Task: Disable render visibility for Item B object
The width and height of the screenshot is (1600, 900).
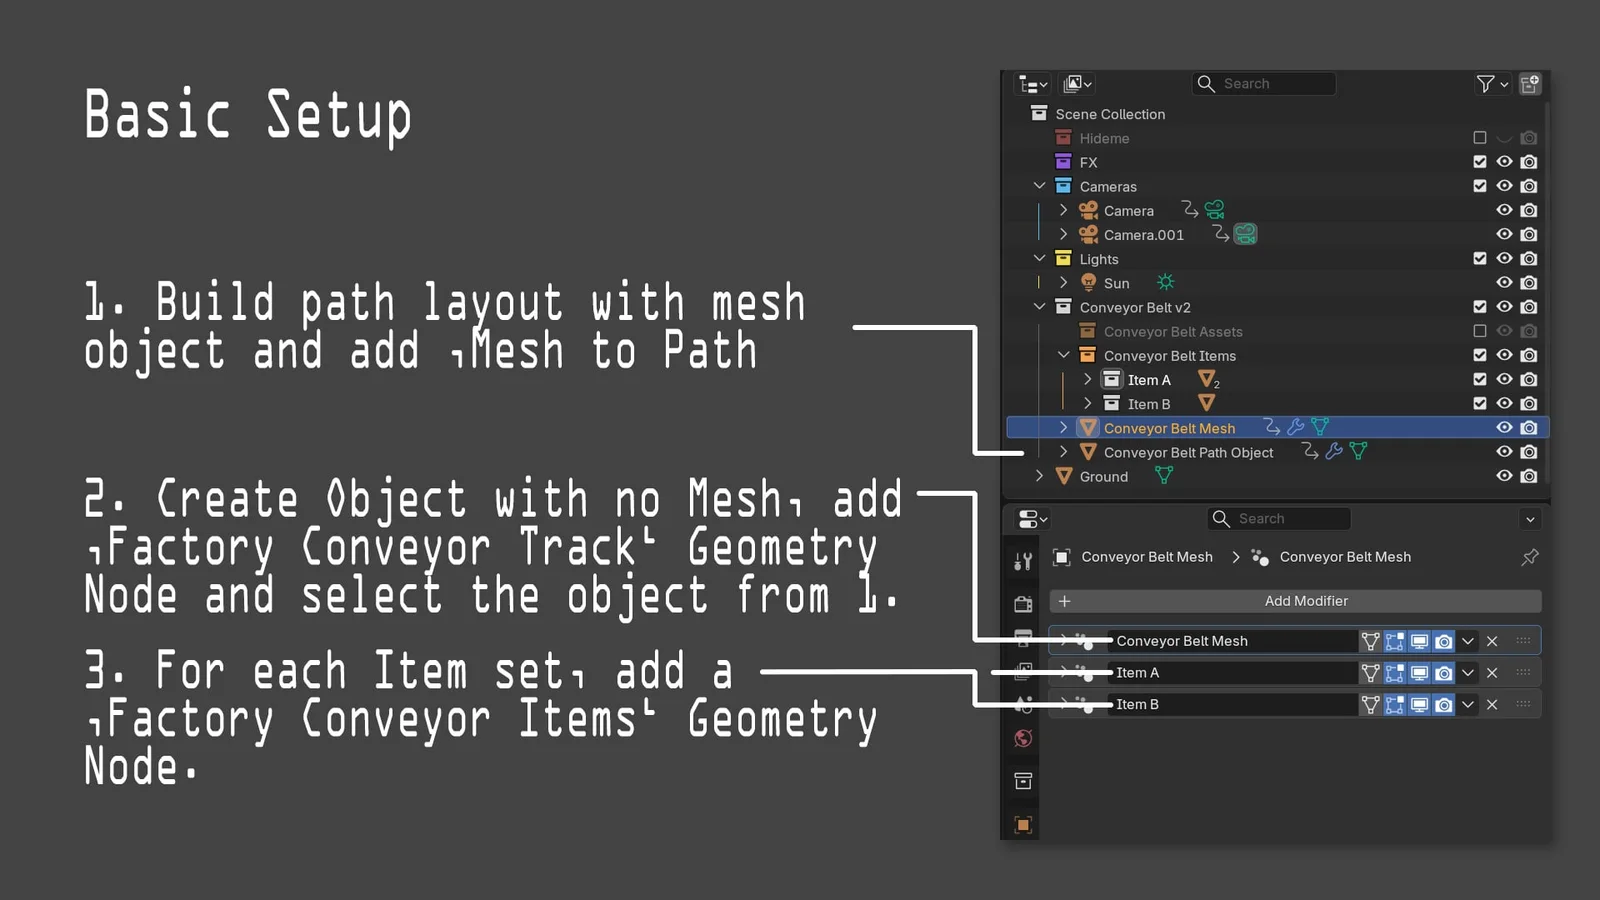Action: point(1528,403)
